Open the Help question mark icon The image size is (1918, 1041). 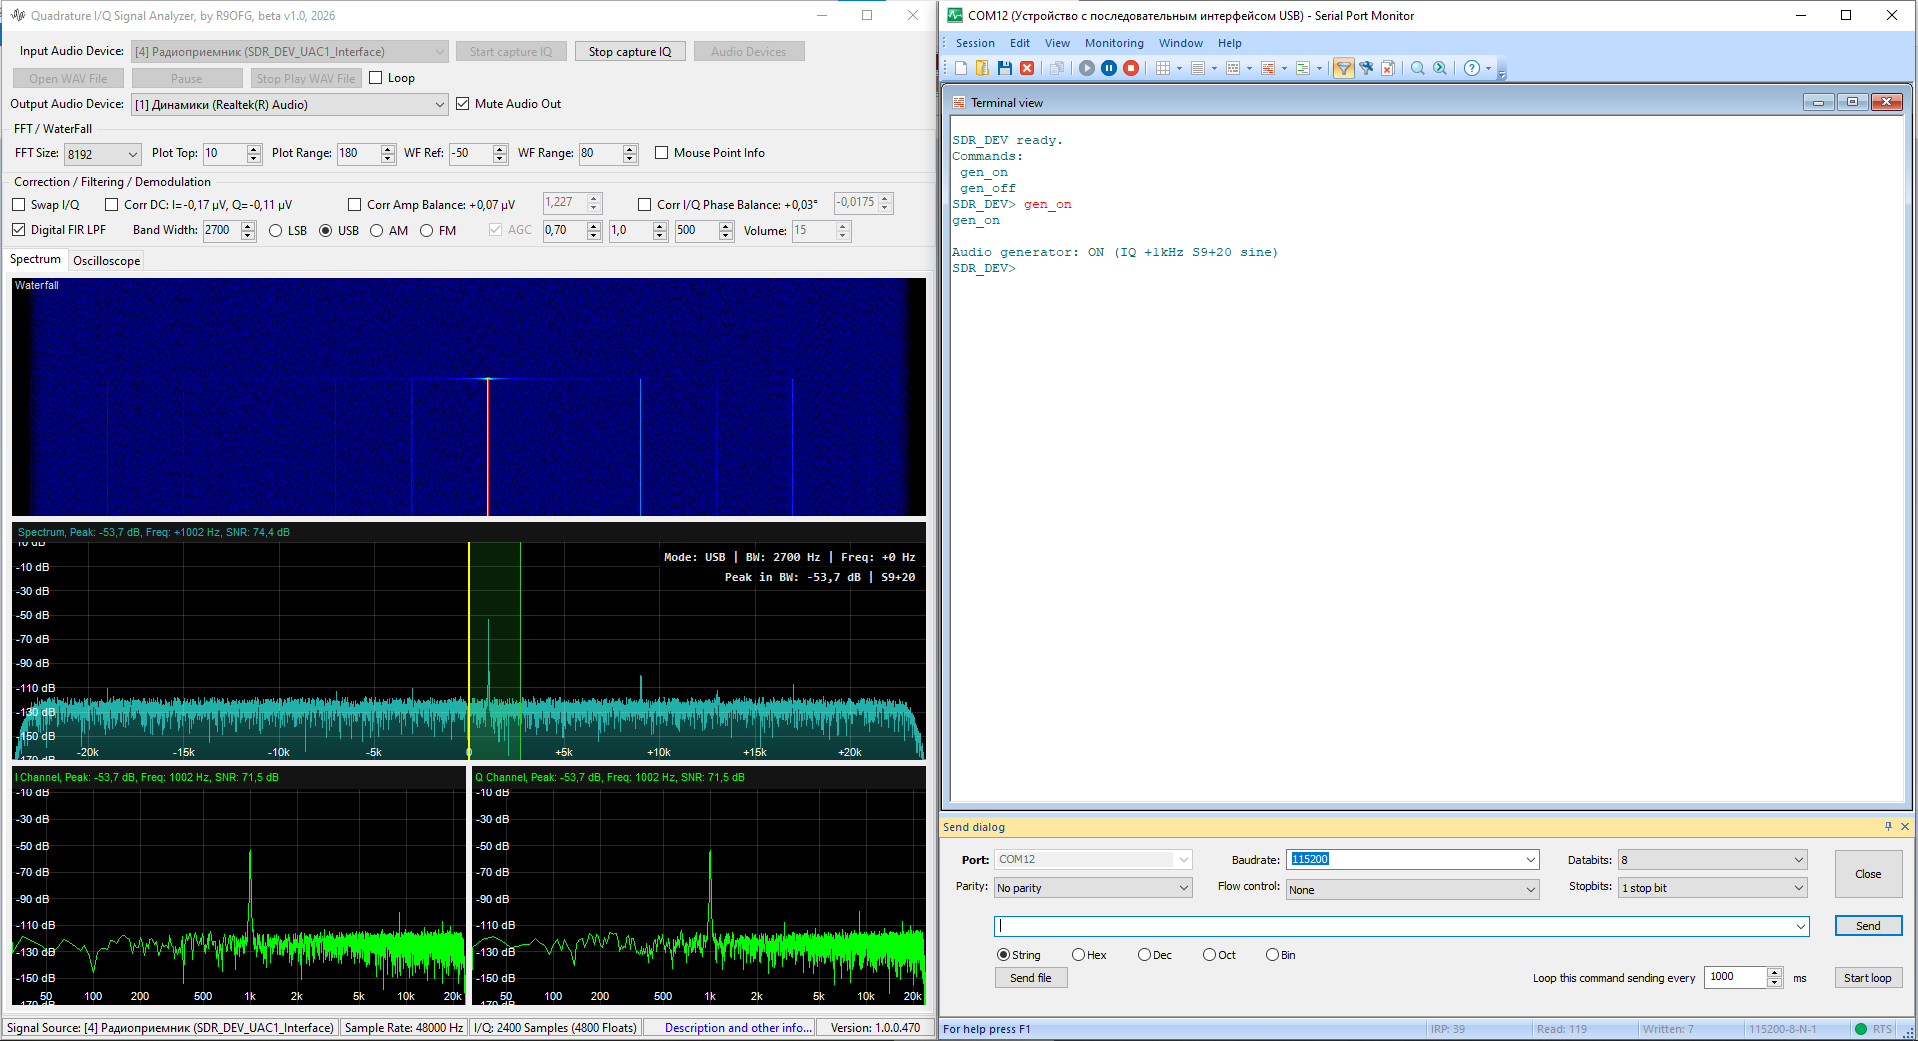pyautogui.click(x=1471, y=68)
